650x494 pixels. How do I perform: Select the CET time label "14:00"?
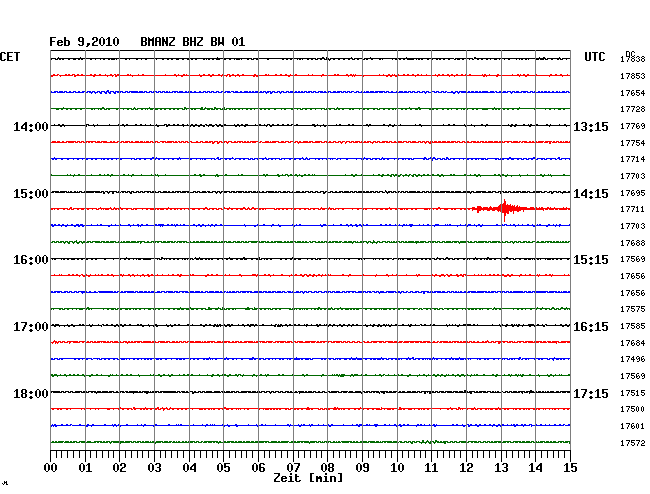(x=31, y=126)
